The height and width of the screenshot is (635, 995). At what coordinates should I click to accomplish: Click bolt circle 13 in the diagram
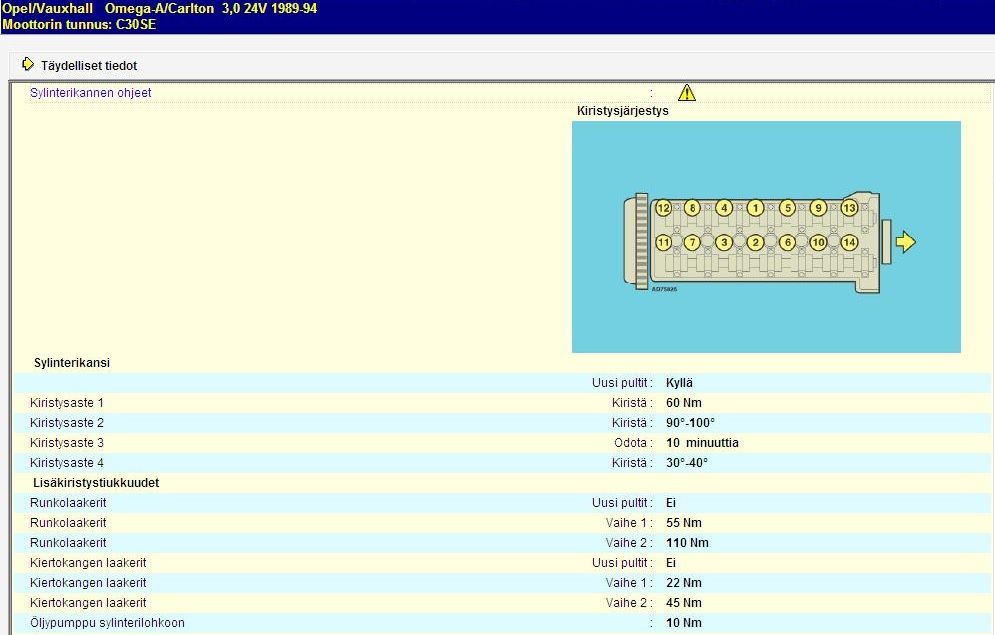[849, 208]
